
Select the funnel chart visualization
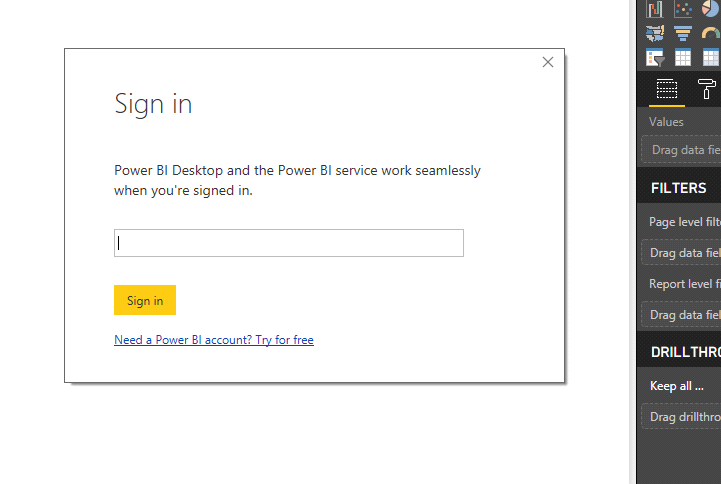683,33
